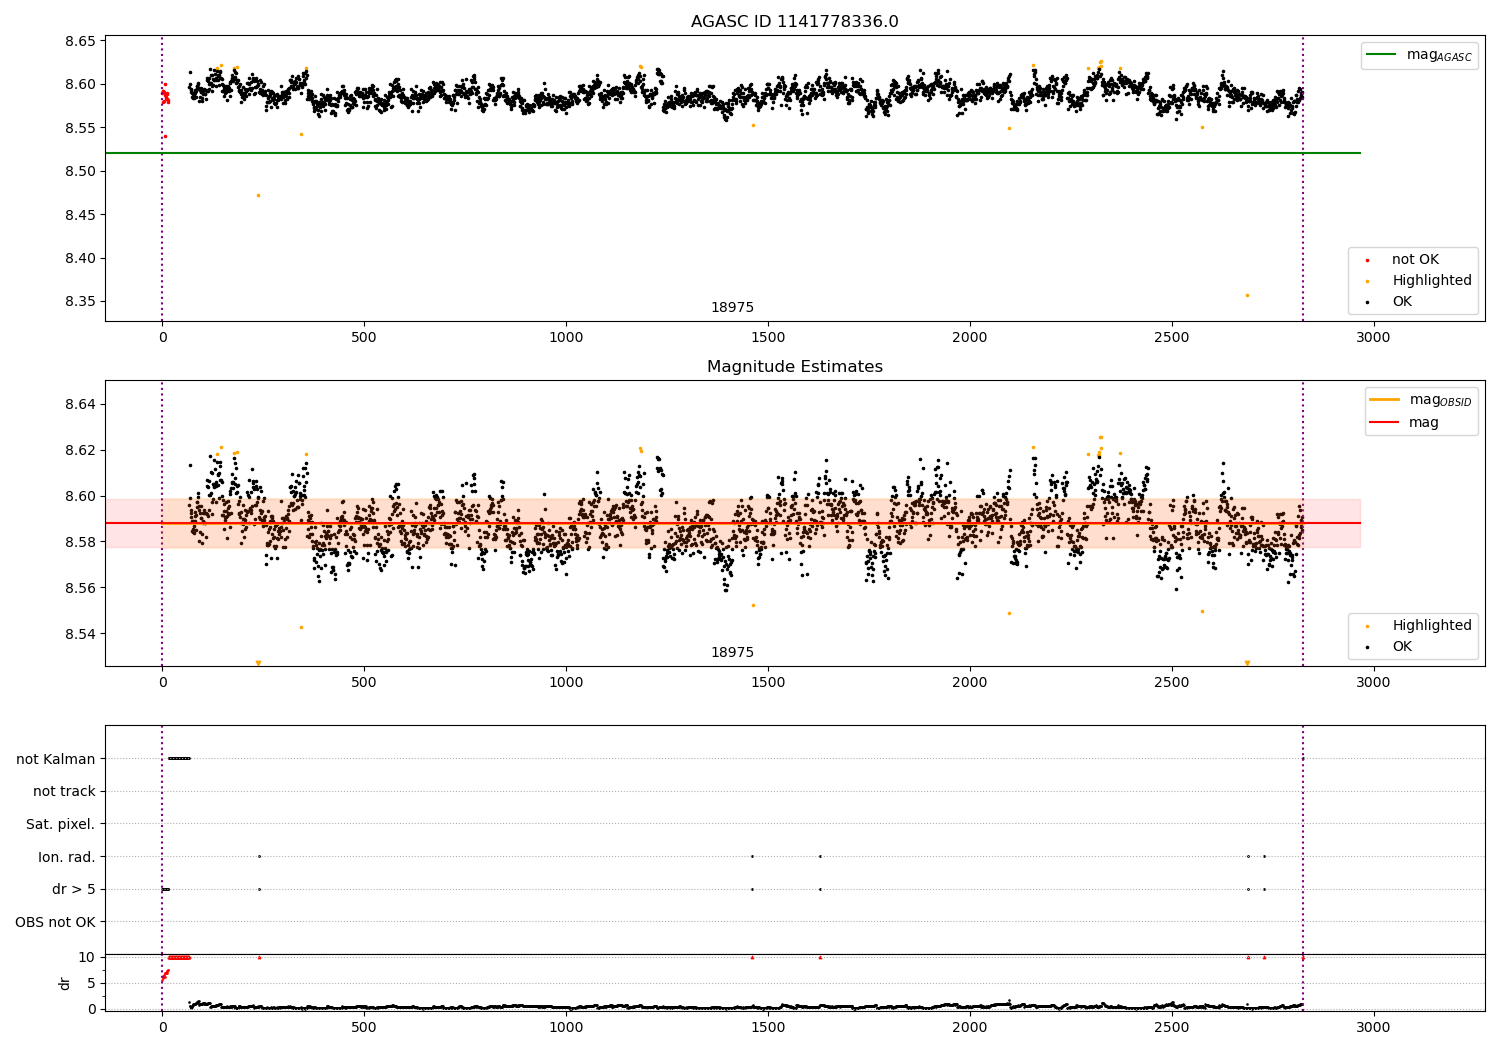Click the 'AGASC ID 1141778336.0' plot title
This screenshot has height=1050, width=1500.
pos(794,22)
